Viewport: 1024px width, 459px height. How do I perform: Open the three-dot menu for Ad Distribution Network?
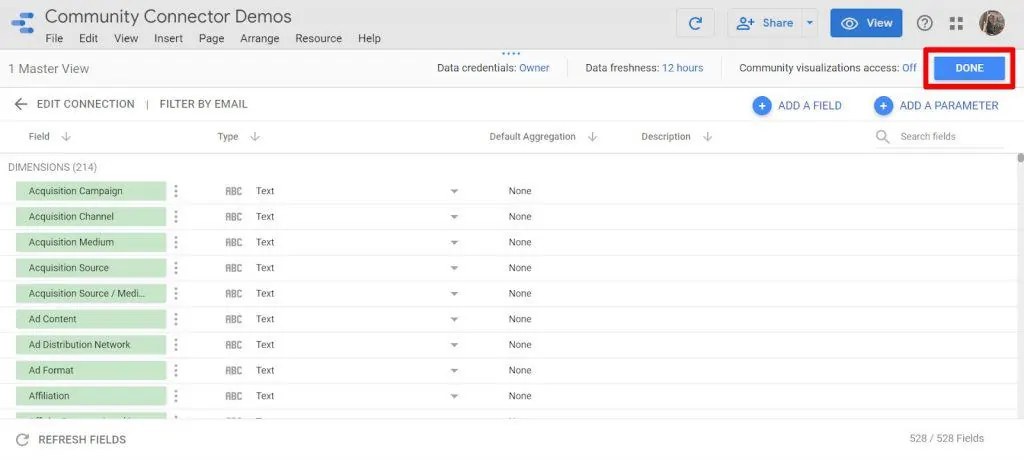(x=176, y=345)
